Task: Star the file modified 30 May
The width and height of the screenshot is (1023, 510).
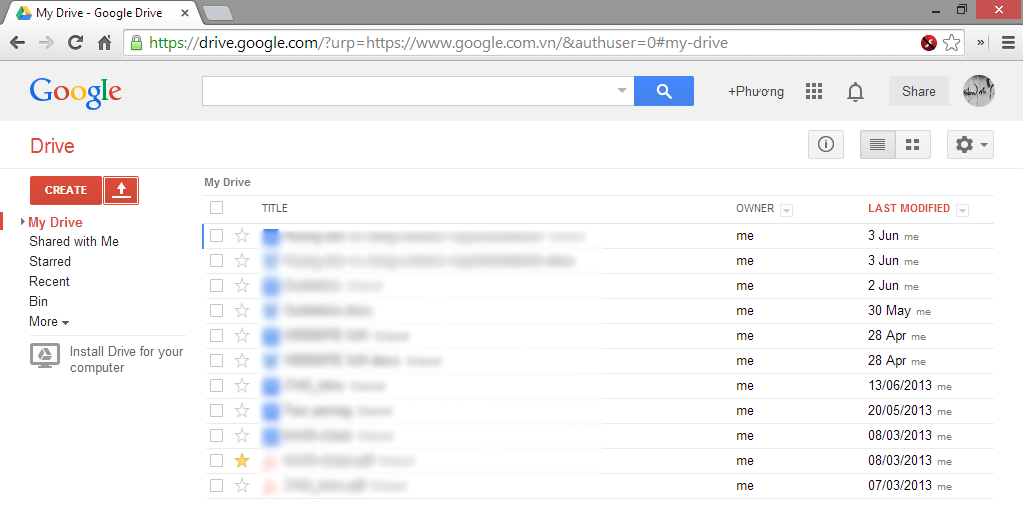Action: click(242, 310)
